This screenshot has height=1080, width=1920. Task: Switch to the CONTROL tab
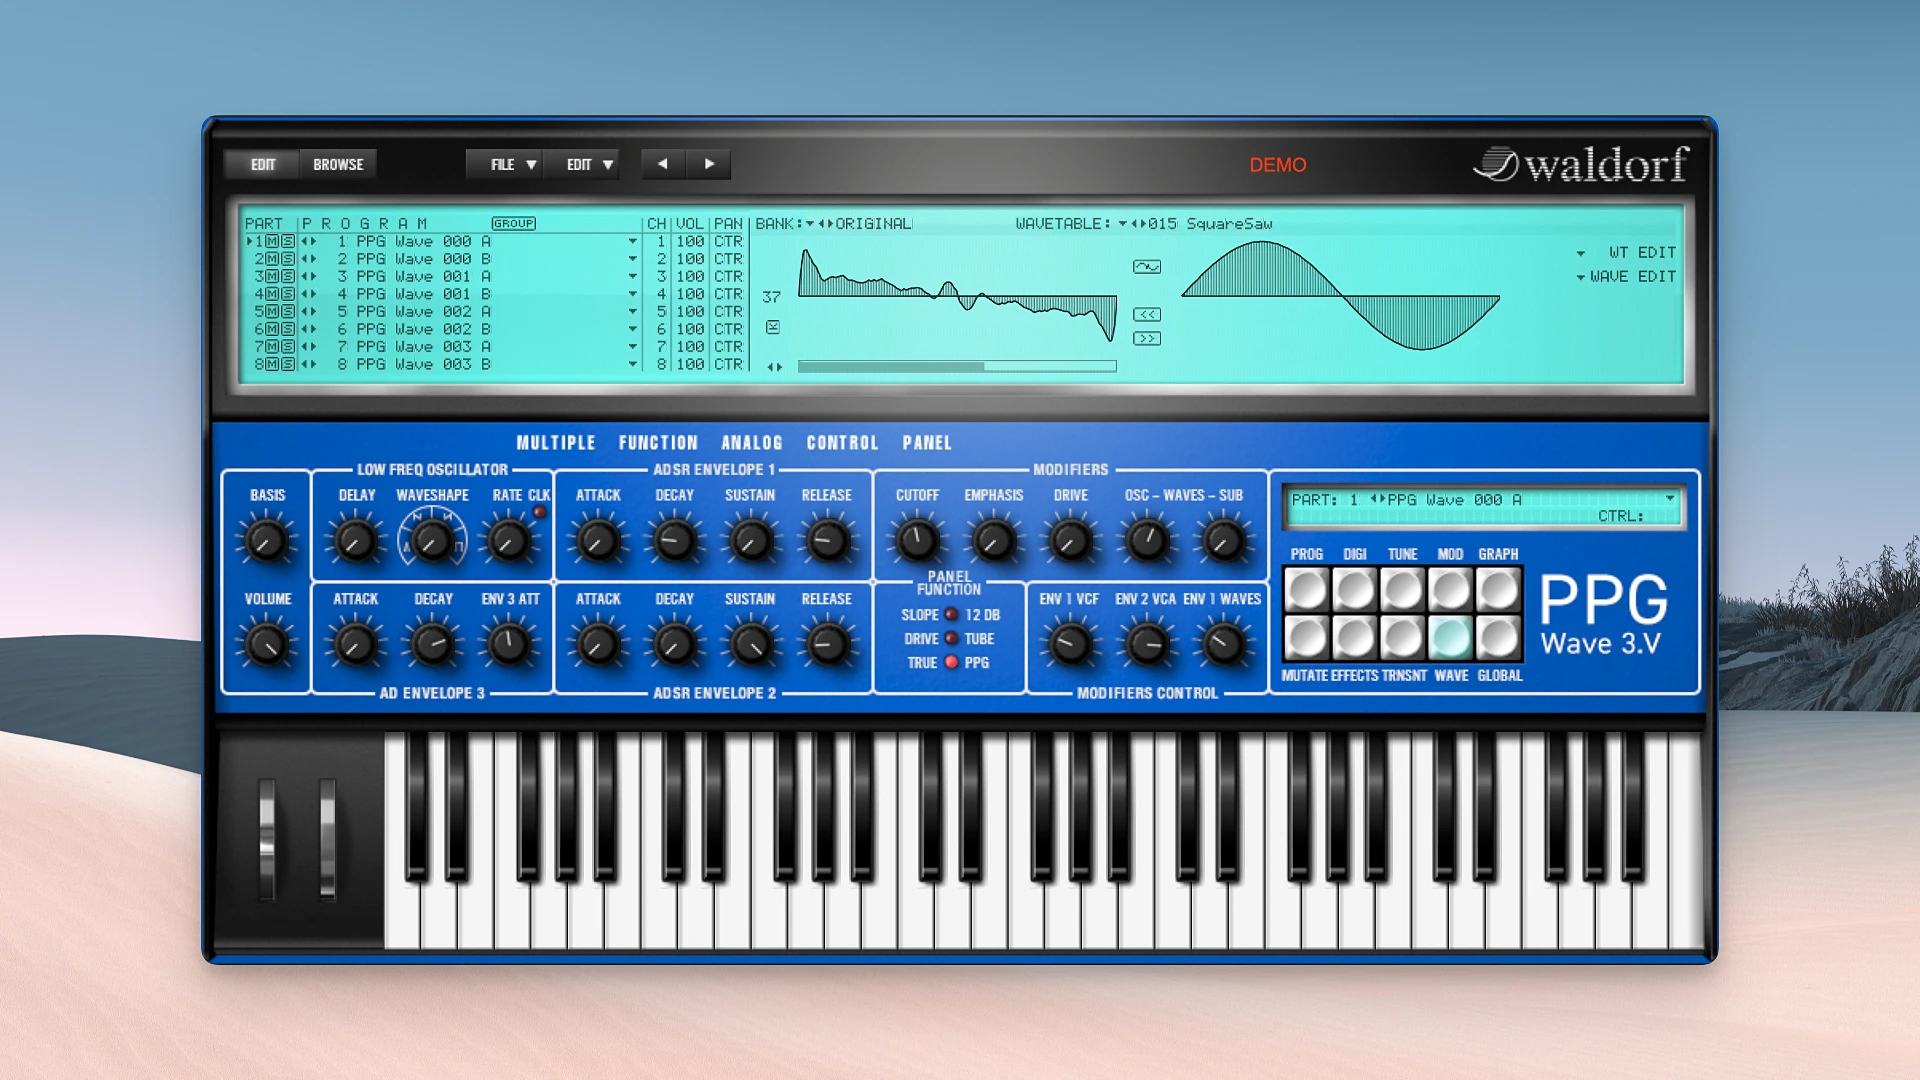tap(841, 442)
